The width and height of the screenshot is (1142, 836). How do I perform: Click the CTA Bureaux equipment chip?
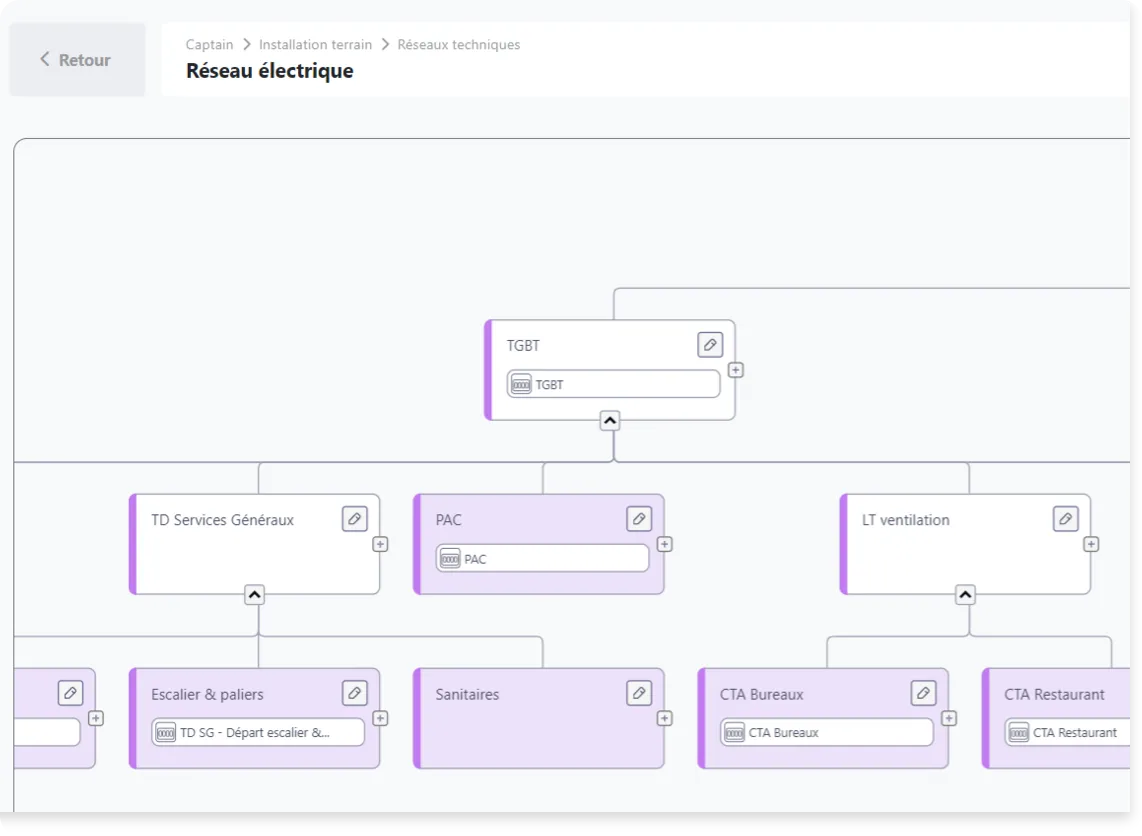(x=826, y=733)
